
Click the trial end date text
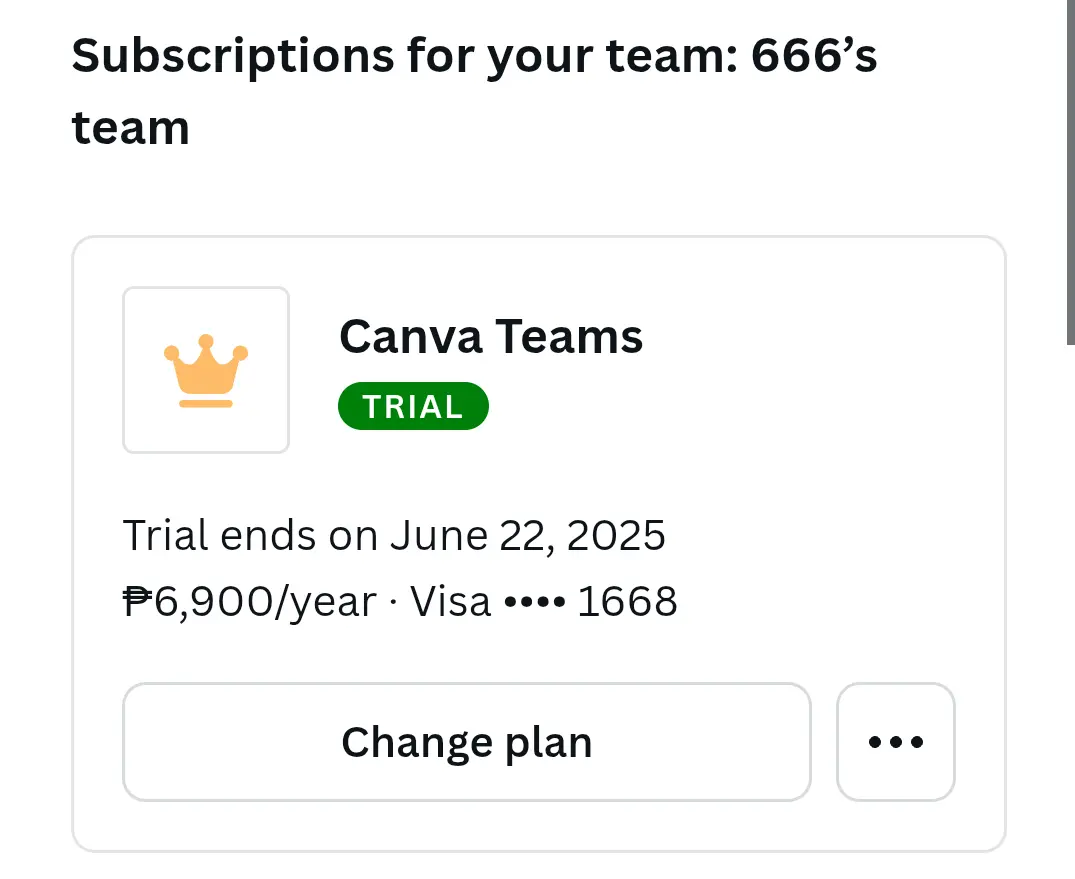(394, 535)
